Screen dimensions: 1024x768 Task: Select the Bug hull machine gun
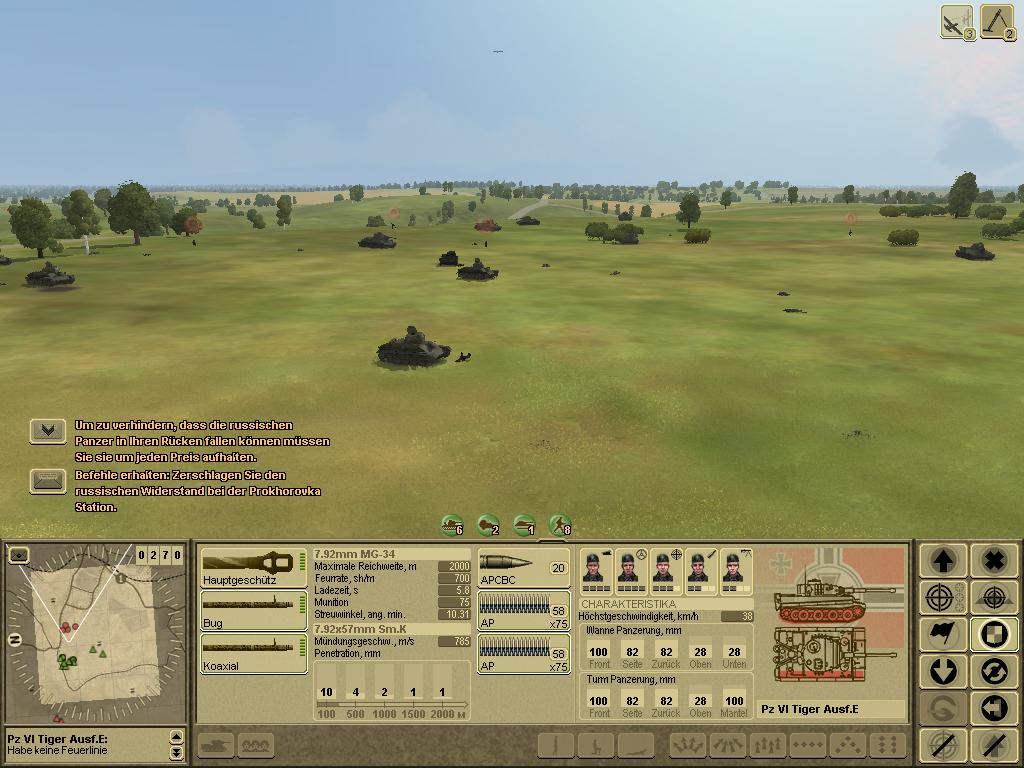[253, 611]
